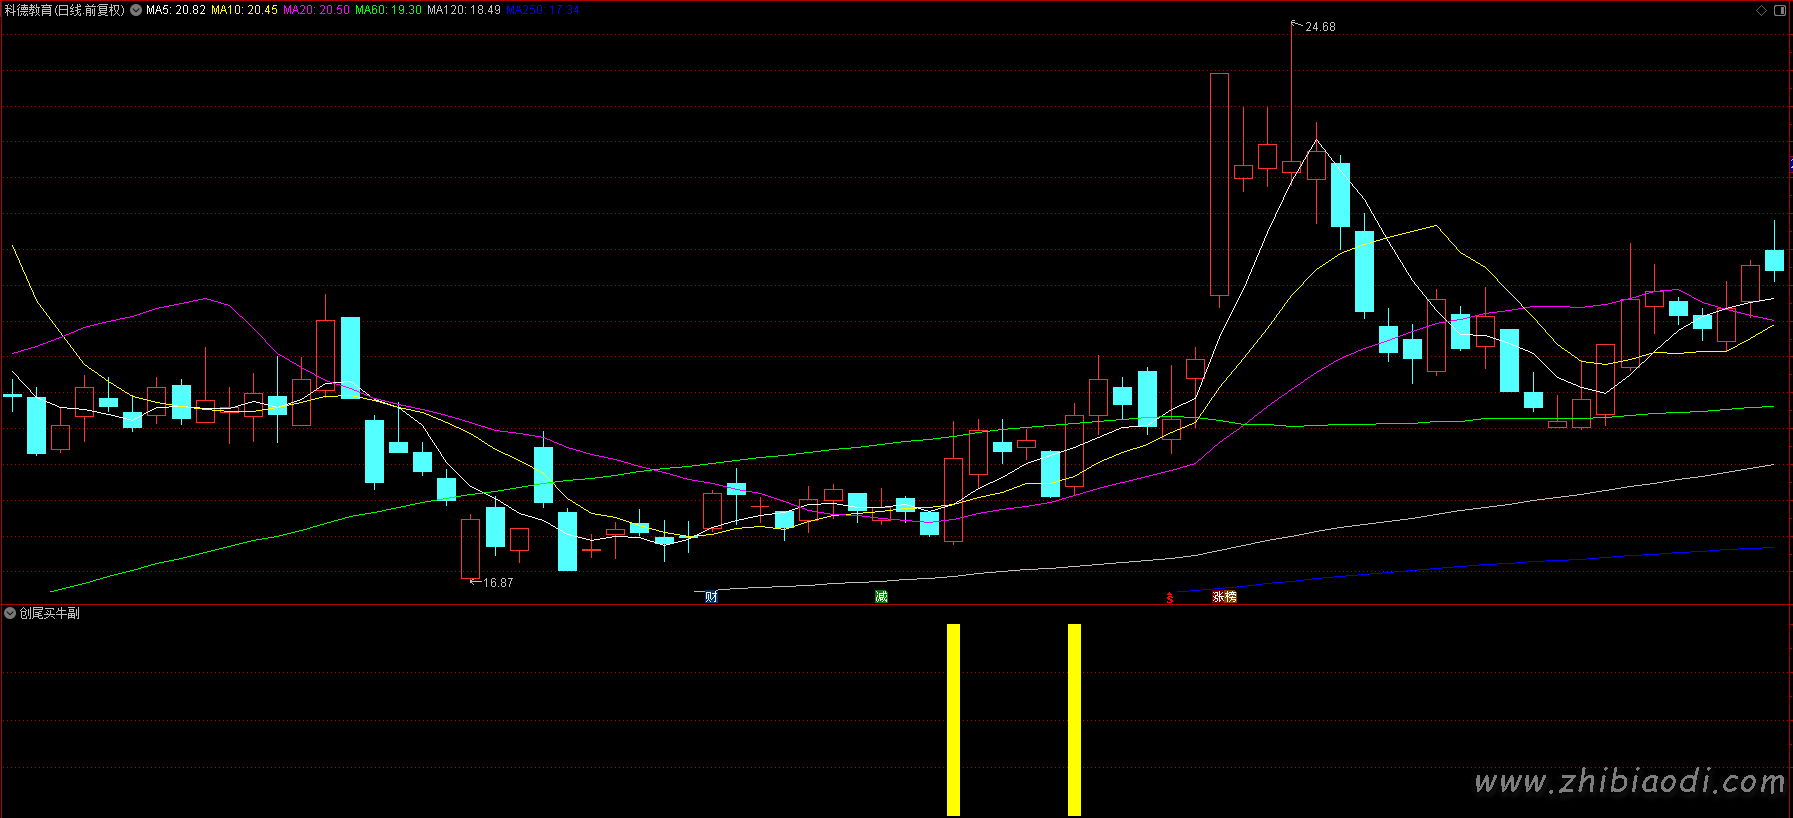
Task: Click the 16.87 low price label
Action: [x=498, y=583]
